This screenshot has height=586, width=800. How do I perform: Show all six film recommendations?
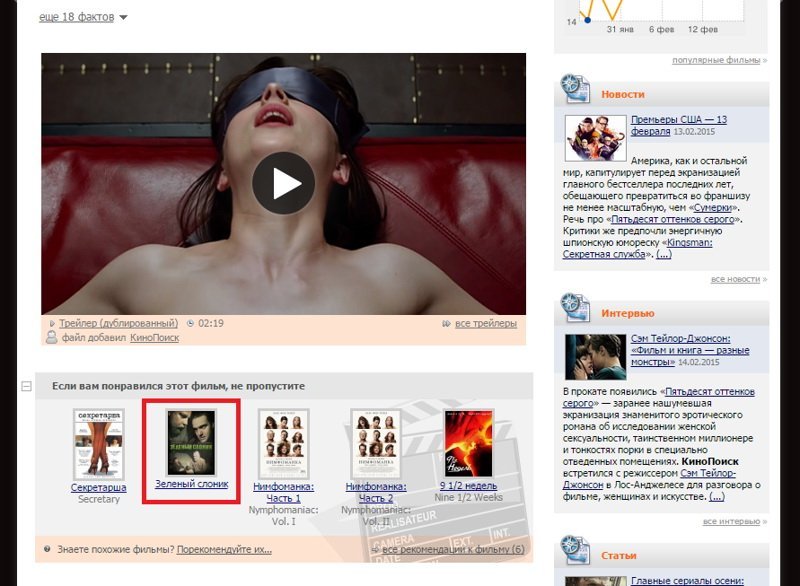453,550
